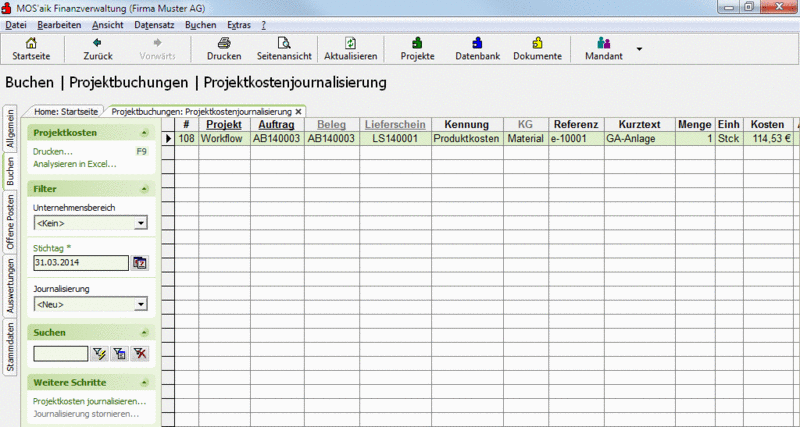Select the Allgemein vertical tab

(x=11, y=128)
